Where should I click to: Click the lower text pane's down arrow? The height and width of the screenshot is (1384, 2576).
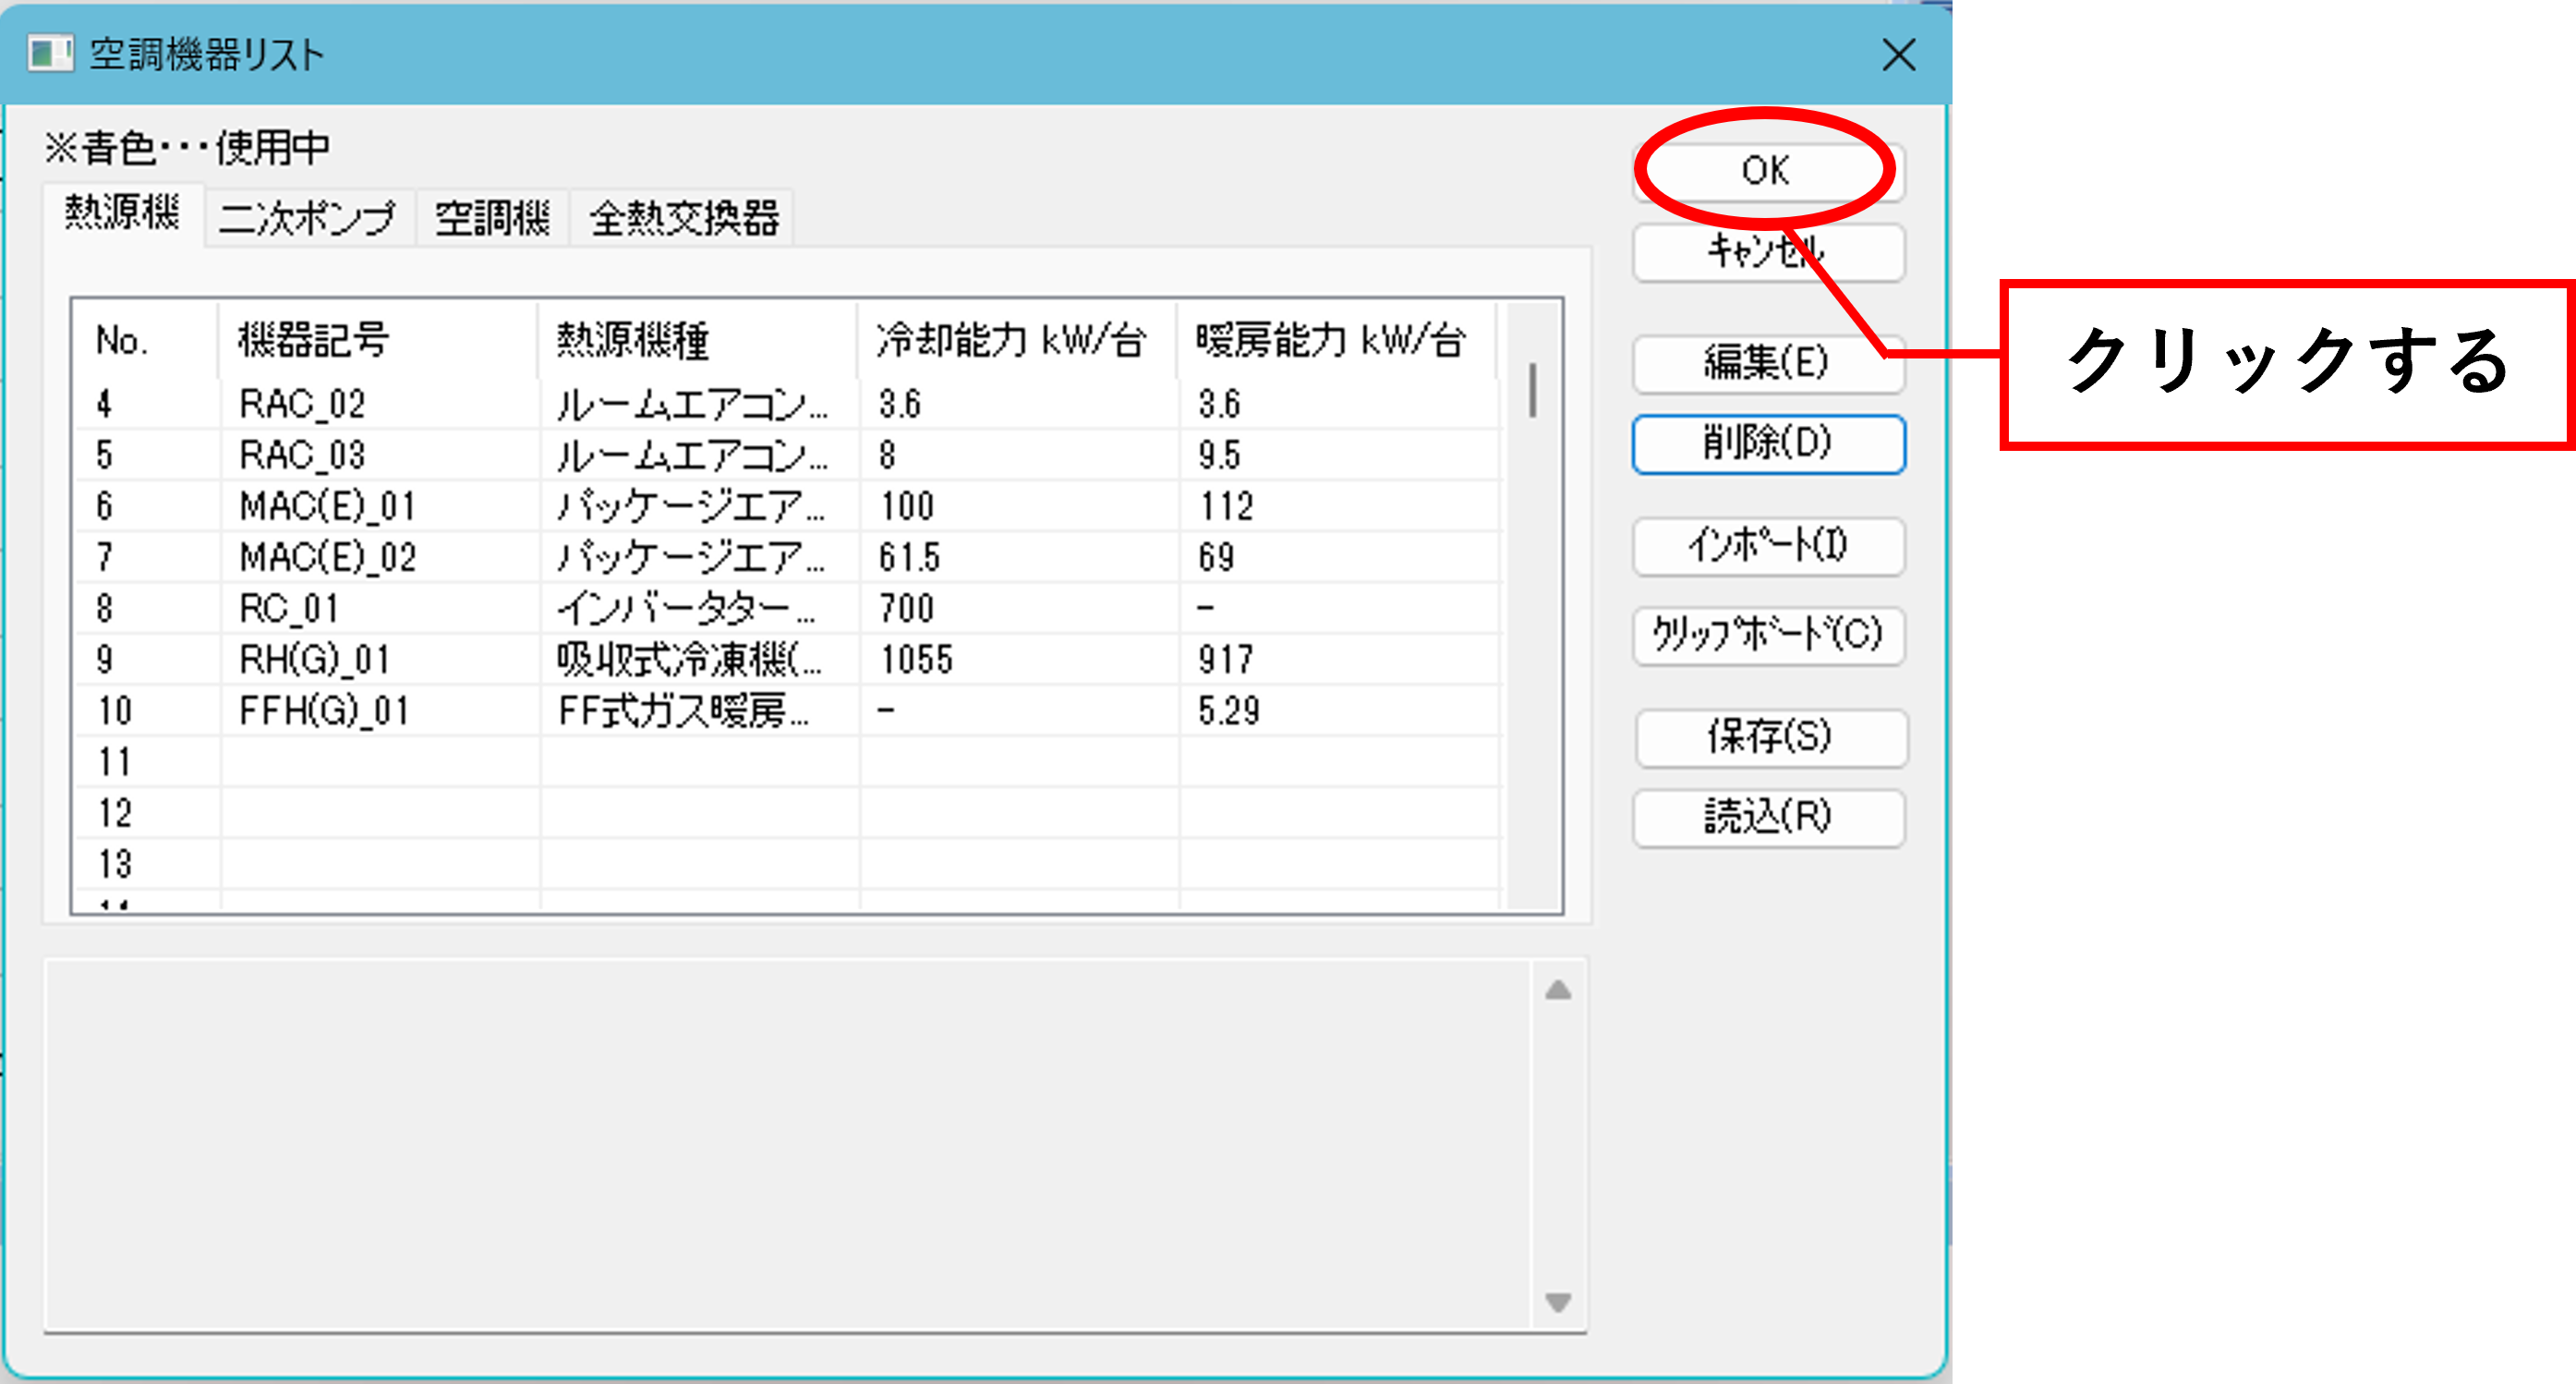click(x=1558, y=1302)
